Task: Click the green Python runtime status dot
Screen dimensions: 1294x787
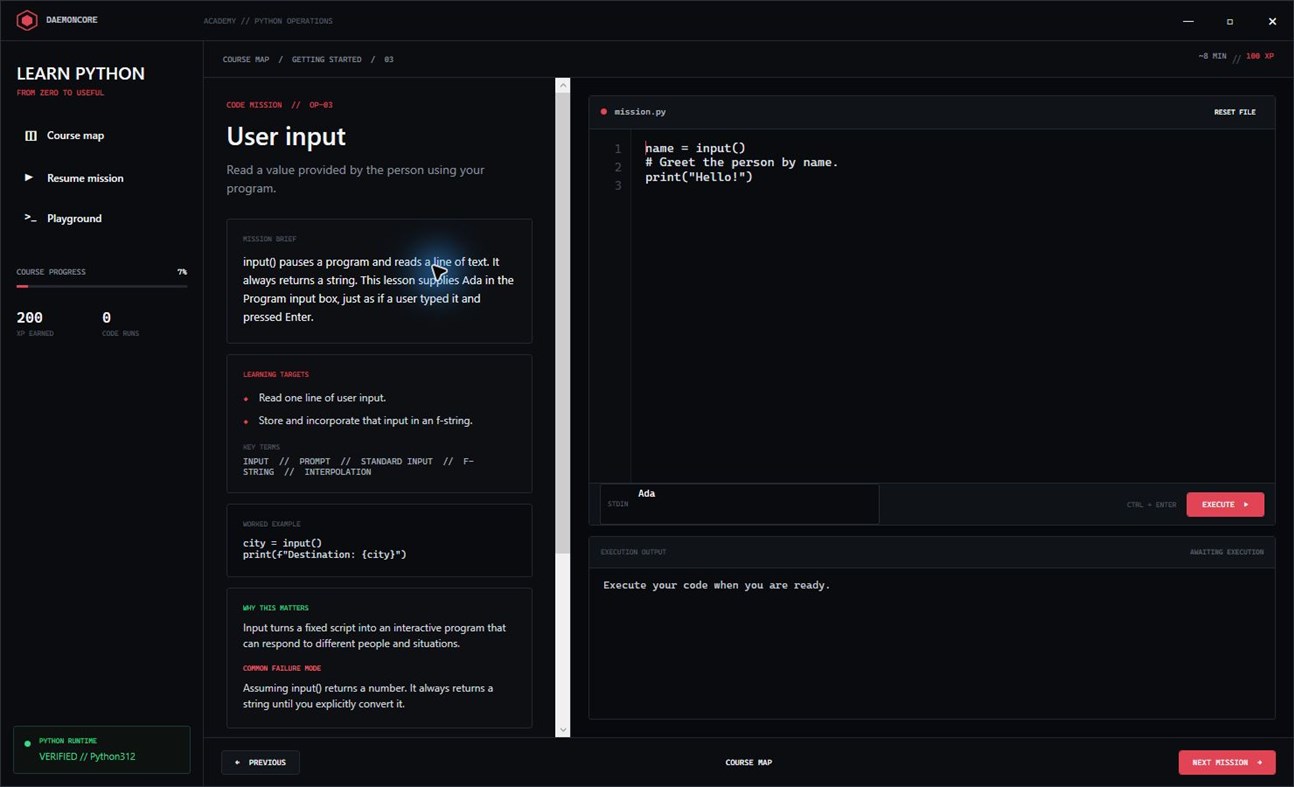Action: point(27,743)
